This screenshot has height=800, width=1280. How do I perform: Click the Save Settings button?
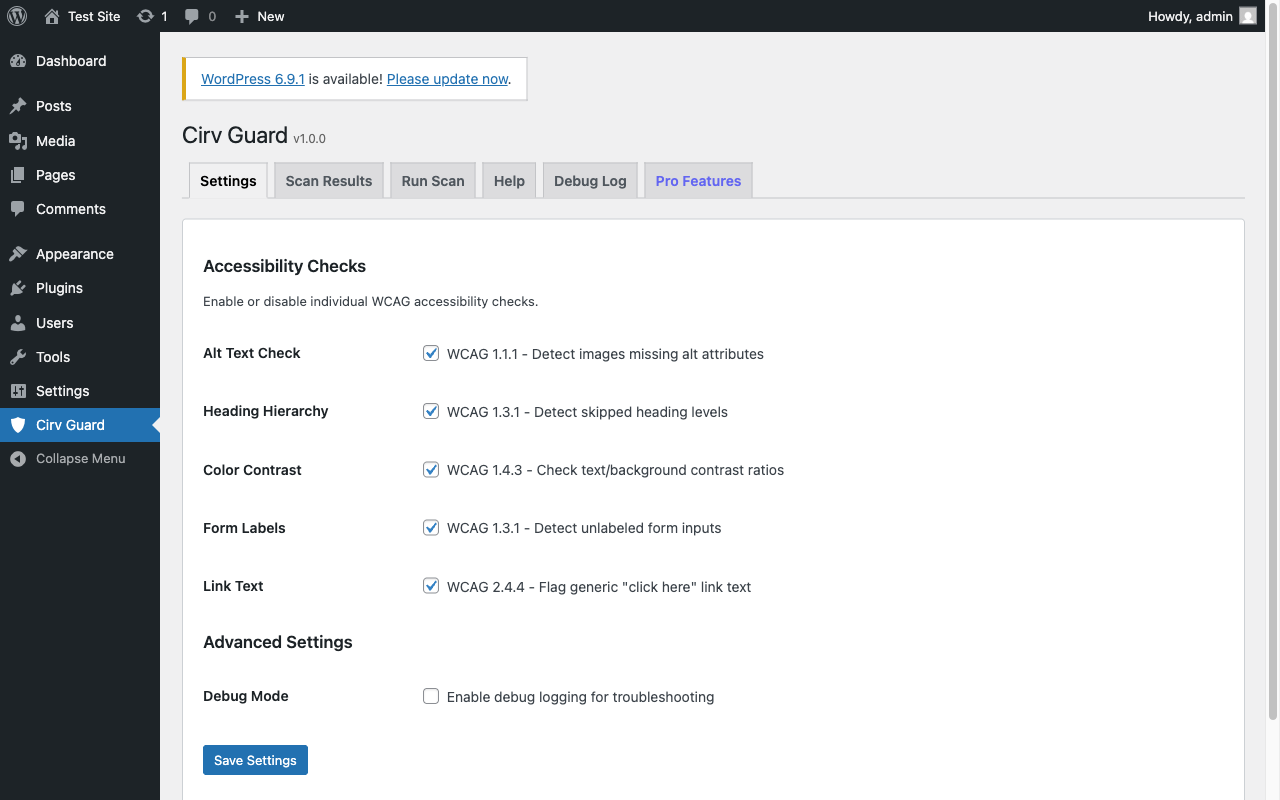click(255, 760)
